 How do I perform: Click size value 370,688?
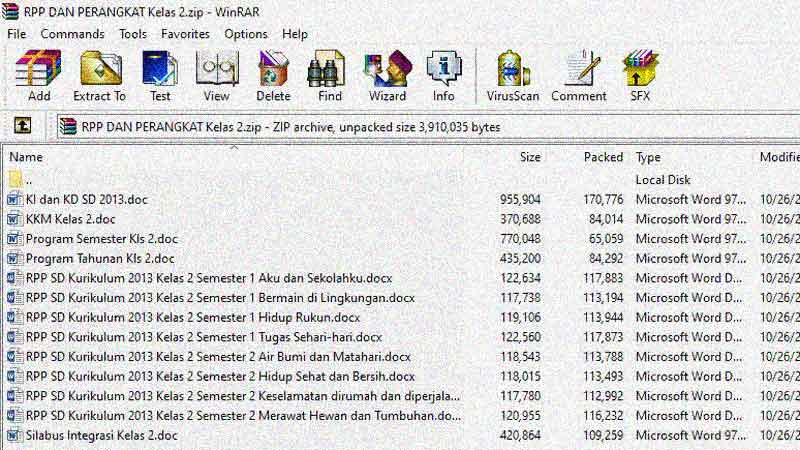tap(520, 219)
